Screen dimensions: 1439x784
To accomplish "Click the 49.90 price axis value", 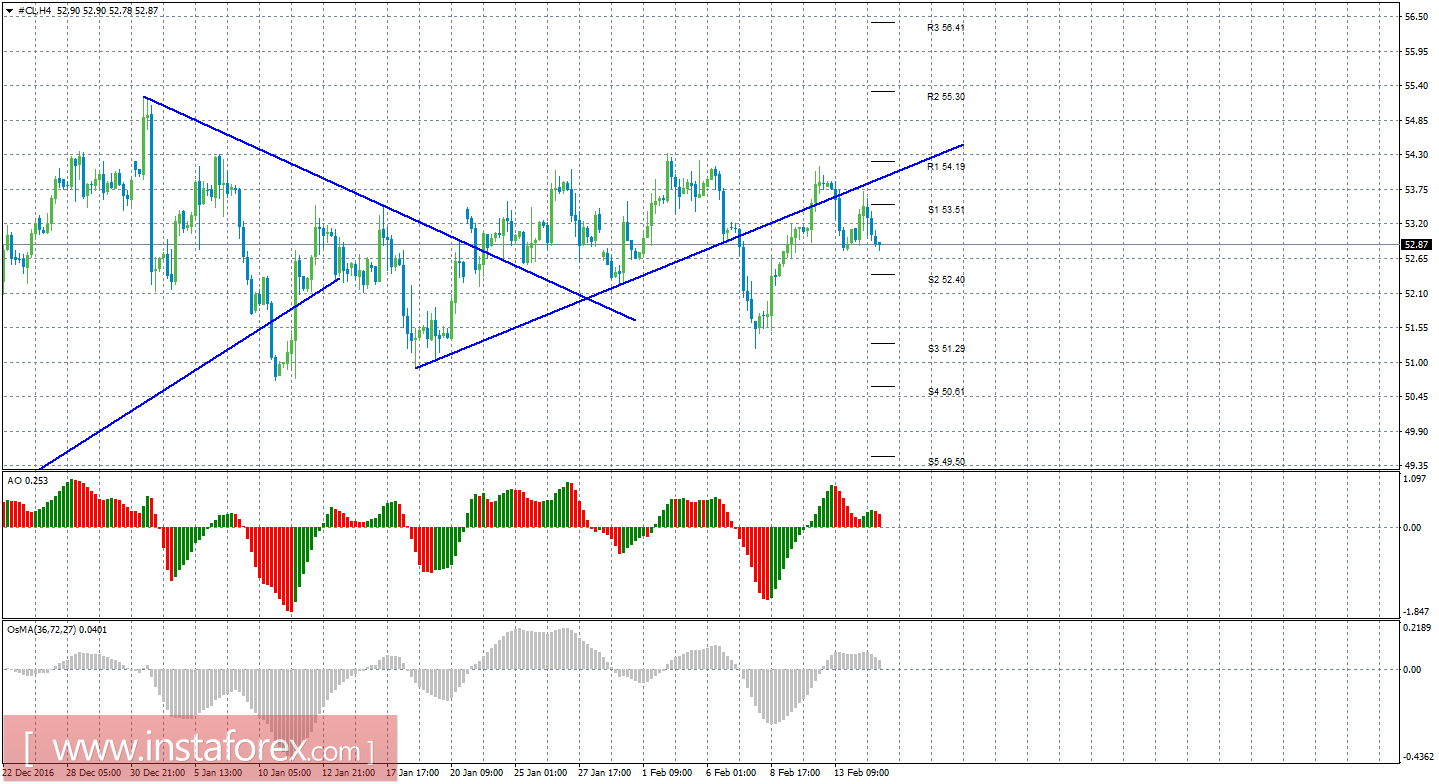I will [x=1415, y=432].
